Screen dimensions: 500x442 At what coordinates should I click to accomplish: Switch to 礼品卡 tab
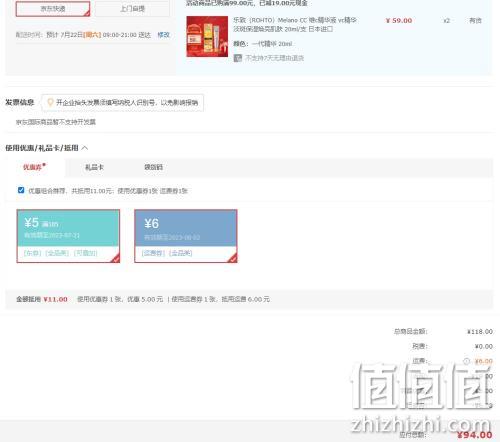[94, 167]
